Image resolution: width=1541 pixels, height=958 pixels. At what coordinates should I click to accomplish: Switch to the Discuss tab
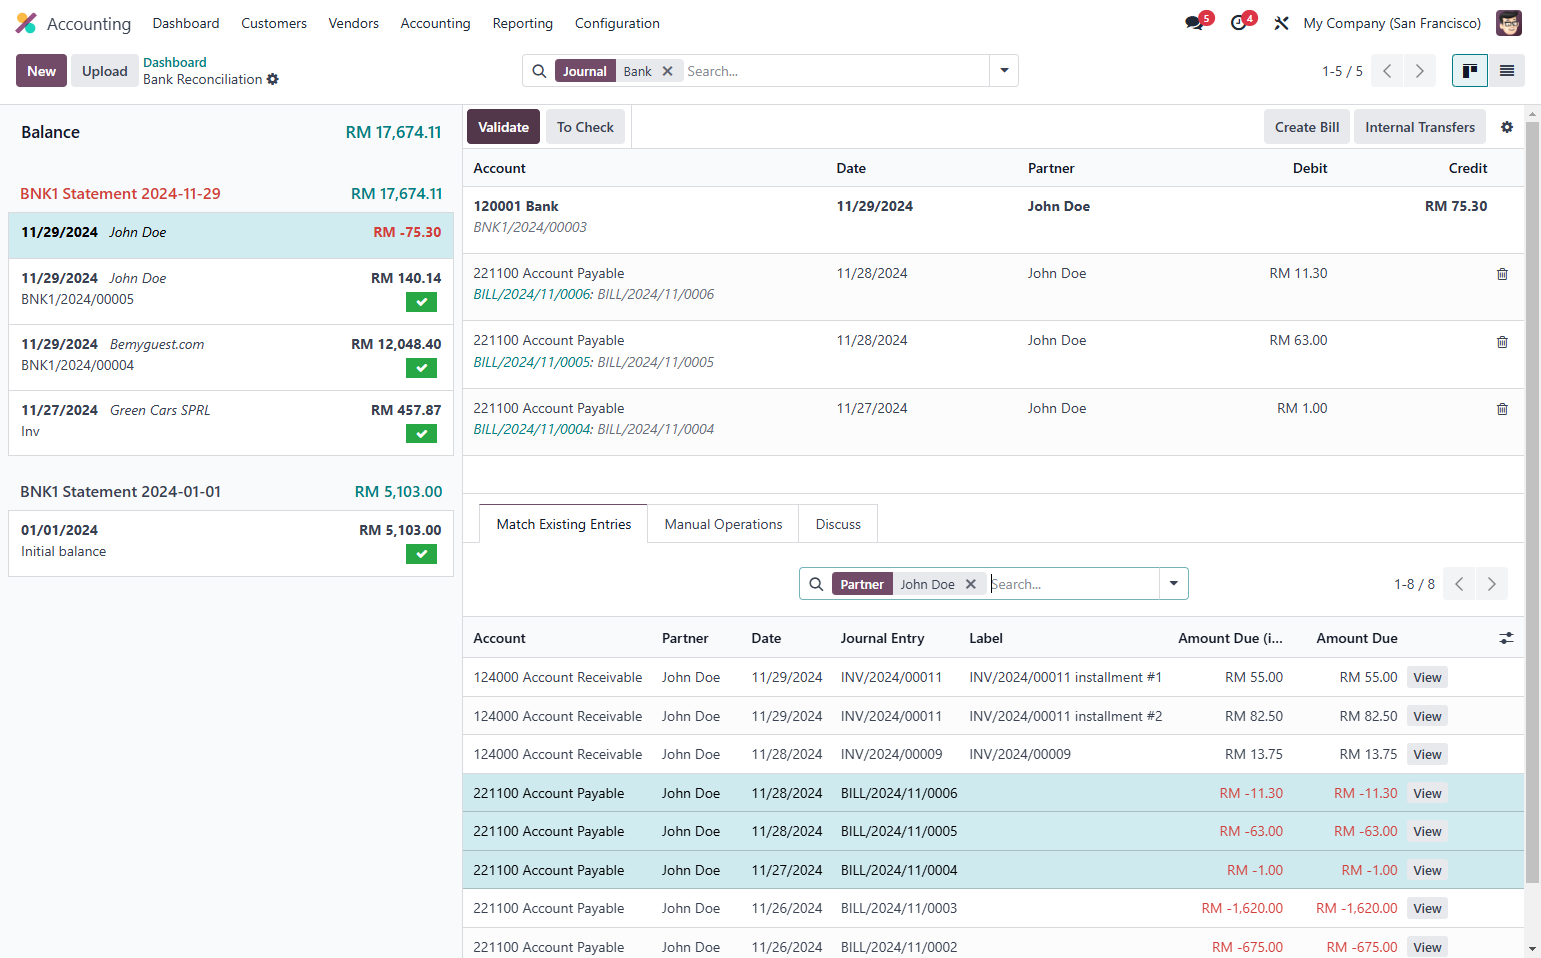[838, 524]
